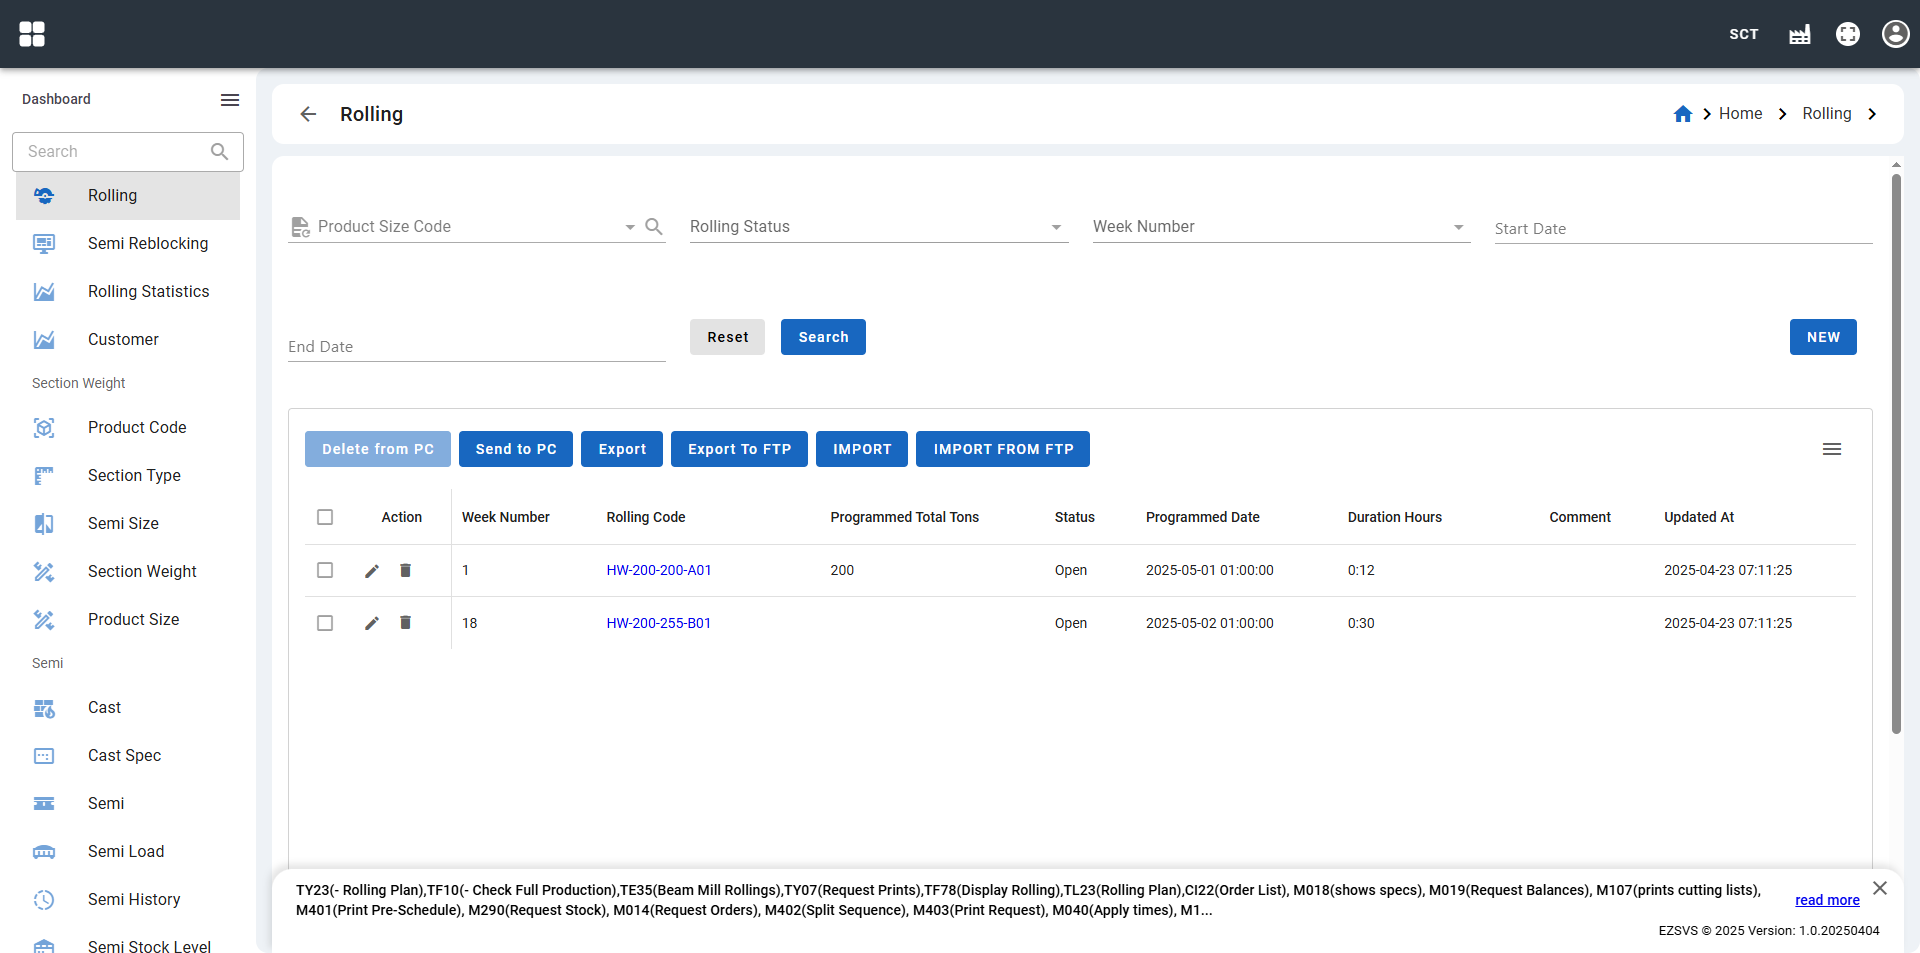The height and width of the screenshot is (953, 1920).
Task: Delete the HW-200-255-B01 row using trash icon
Action: [x=406, y=623]
